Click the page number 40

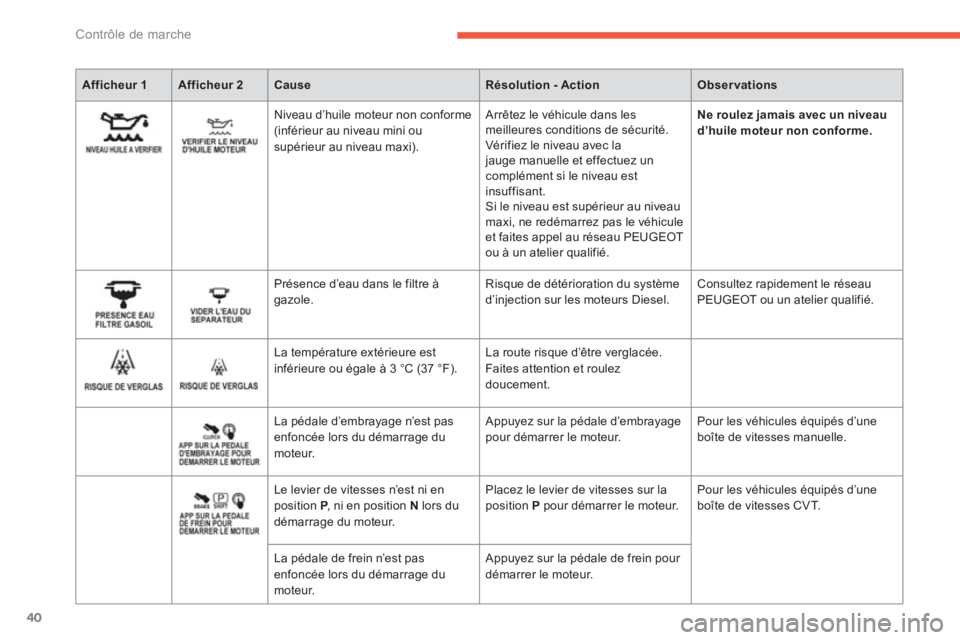click(34, 617)
